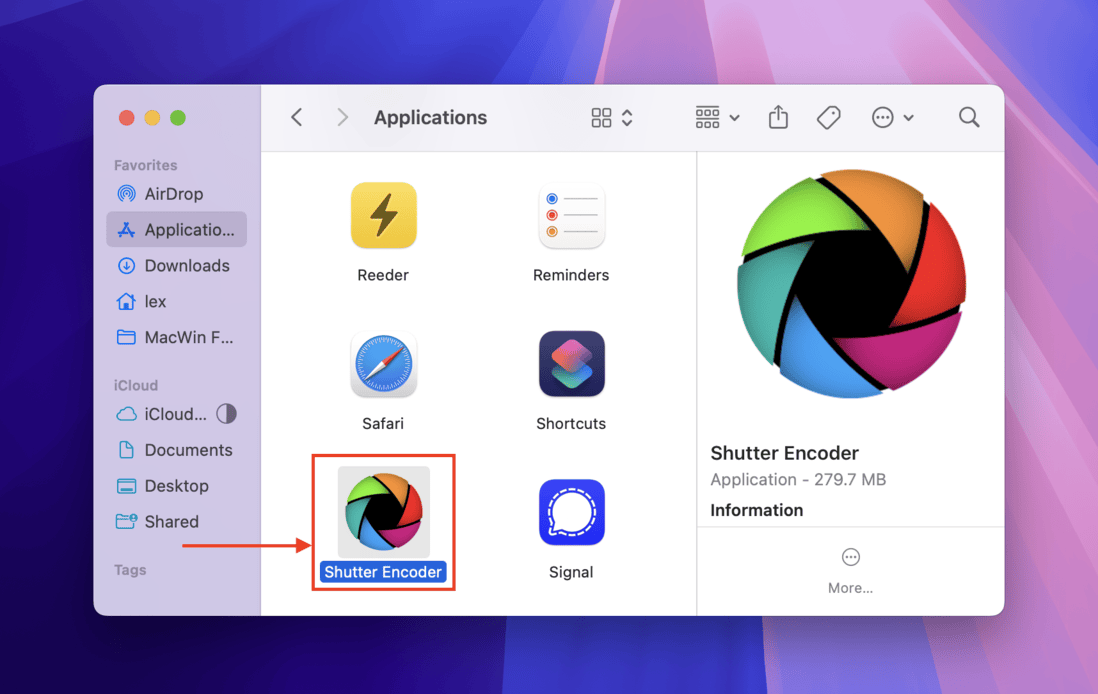1098x694 pixels.
Task: Open Shared in the sidebar
Action: 176,521
